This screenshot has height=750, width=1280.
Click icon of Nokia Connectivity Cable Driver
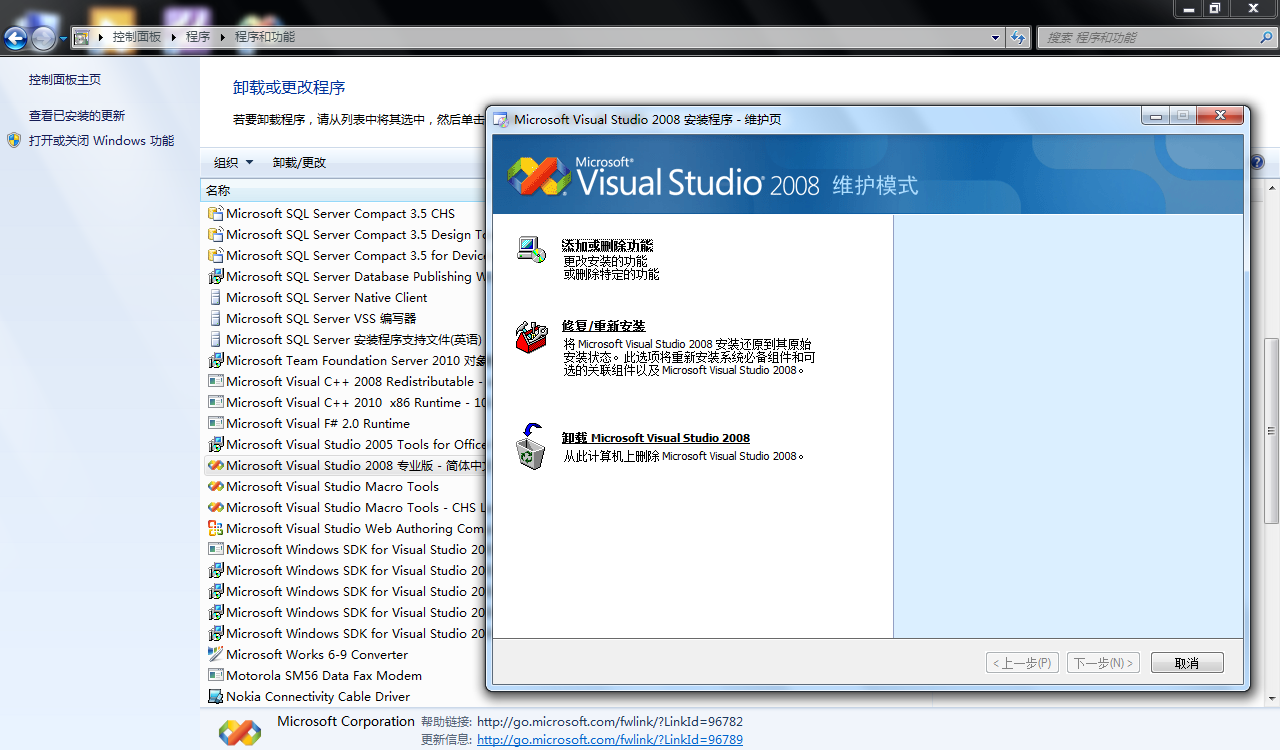(215, 696)
